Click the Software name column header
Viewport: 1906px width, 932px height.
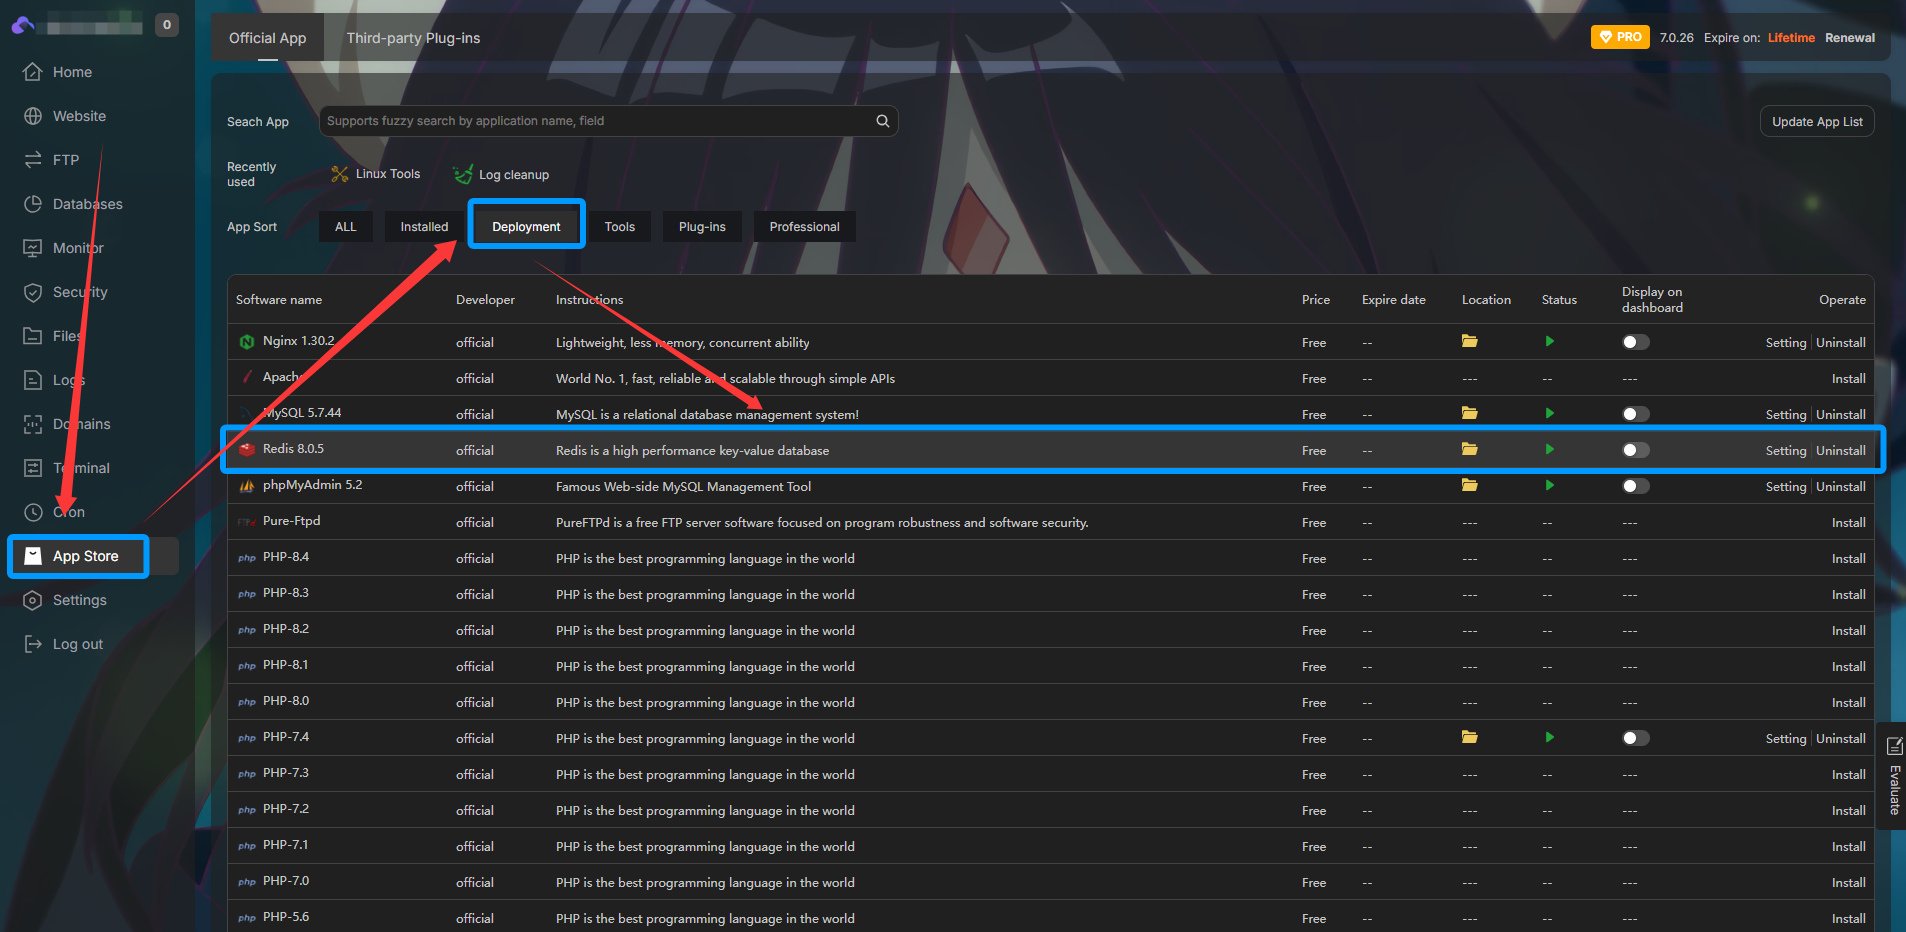click(x=279, y=300)
